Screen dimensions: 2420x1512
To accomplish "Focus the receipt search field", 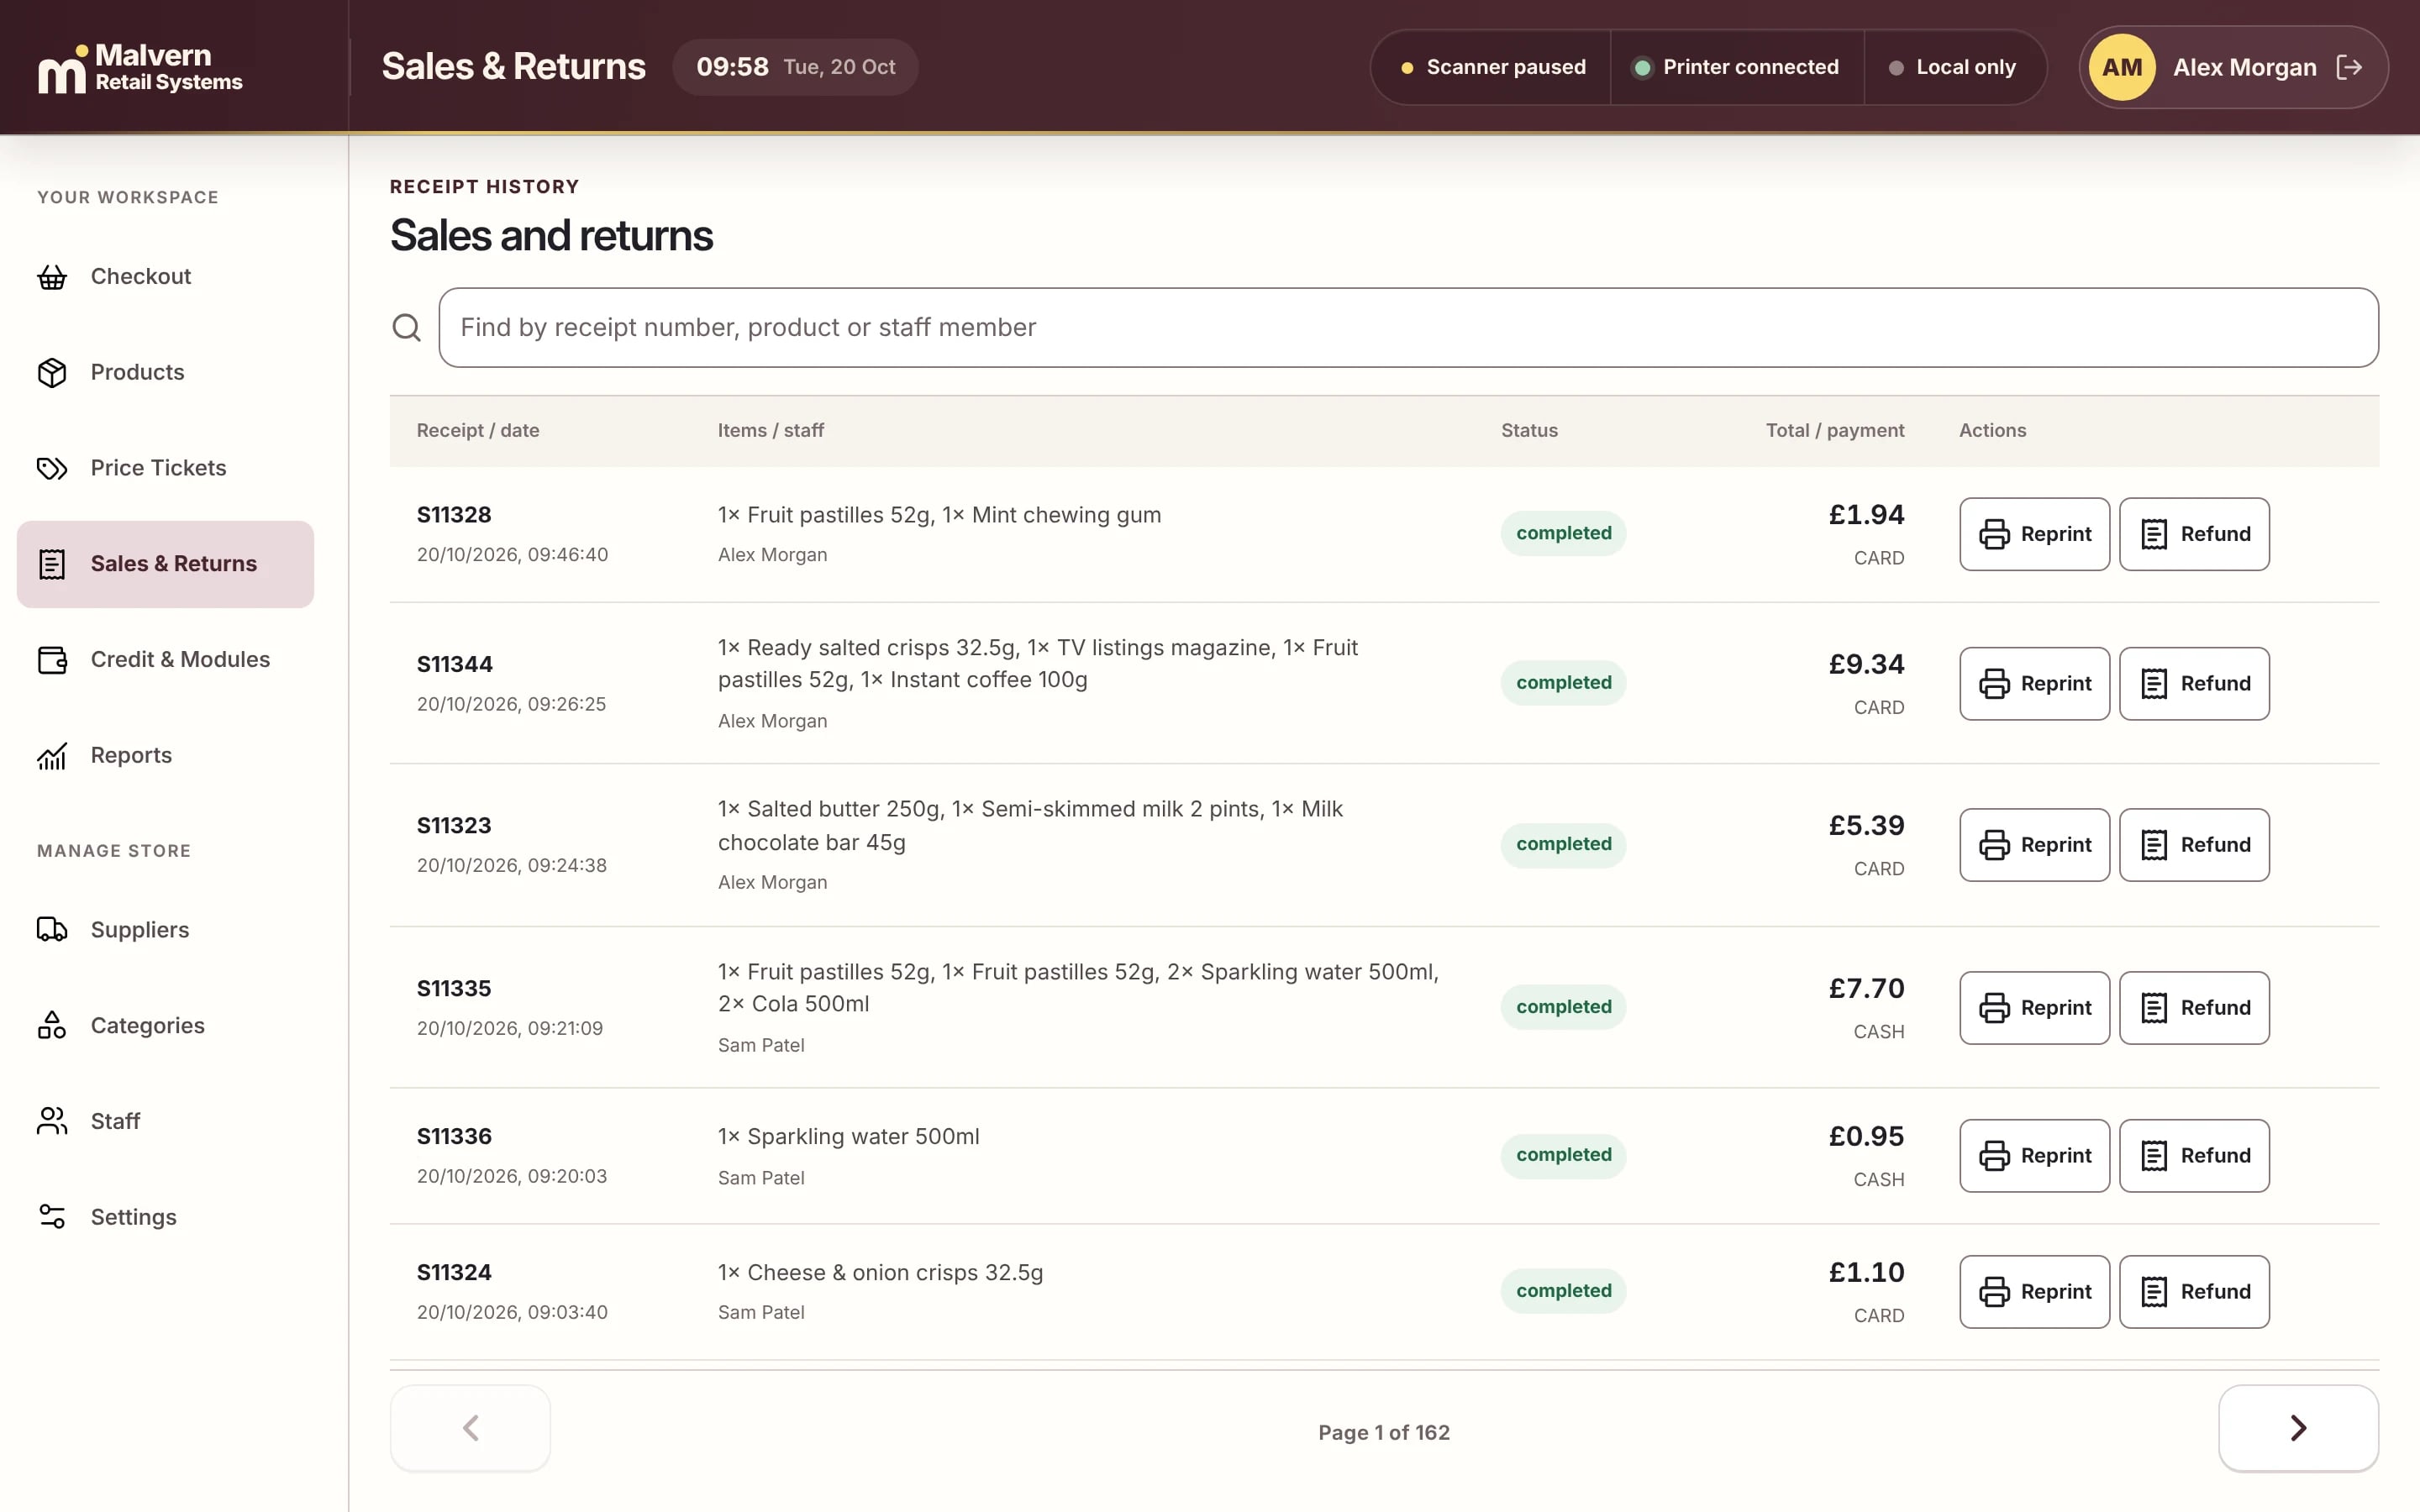I will tap(1408, 328).
